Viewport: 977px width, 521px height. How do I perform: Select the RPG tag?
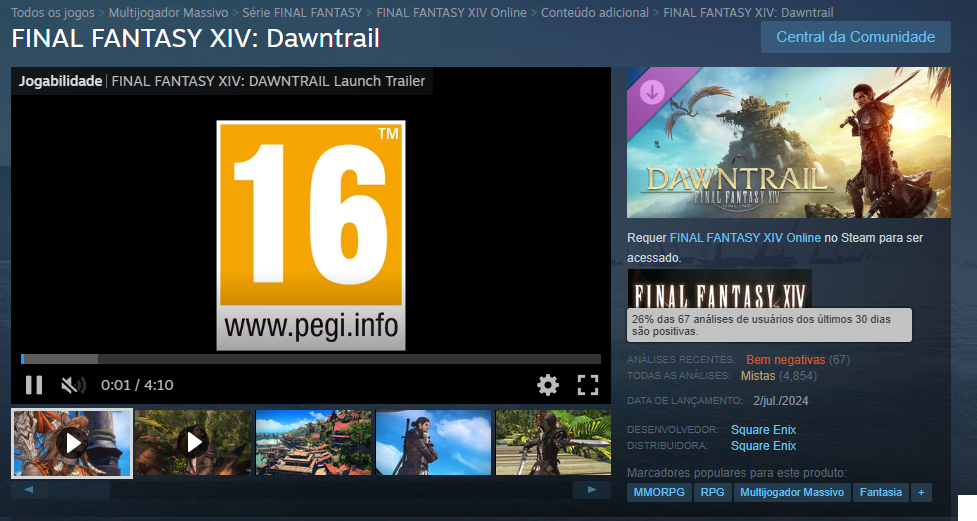pyautogui.click(x=712, y=492)
